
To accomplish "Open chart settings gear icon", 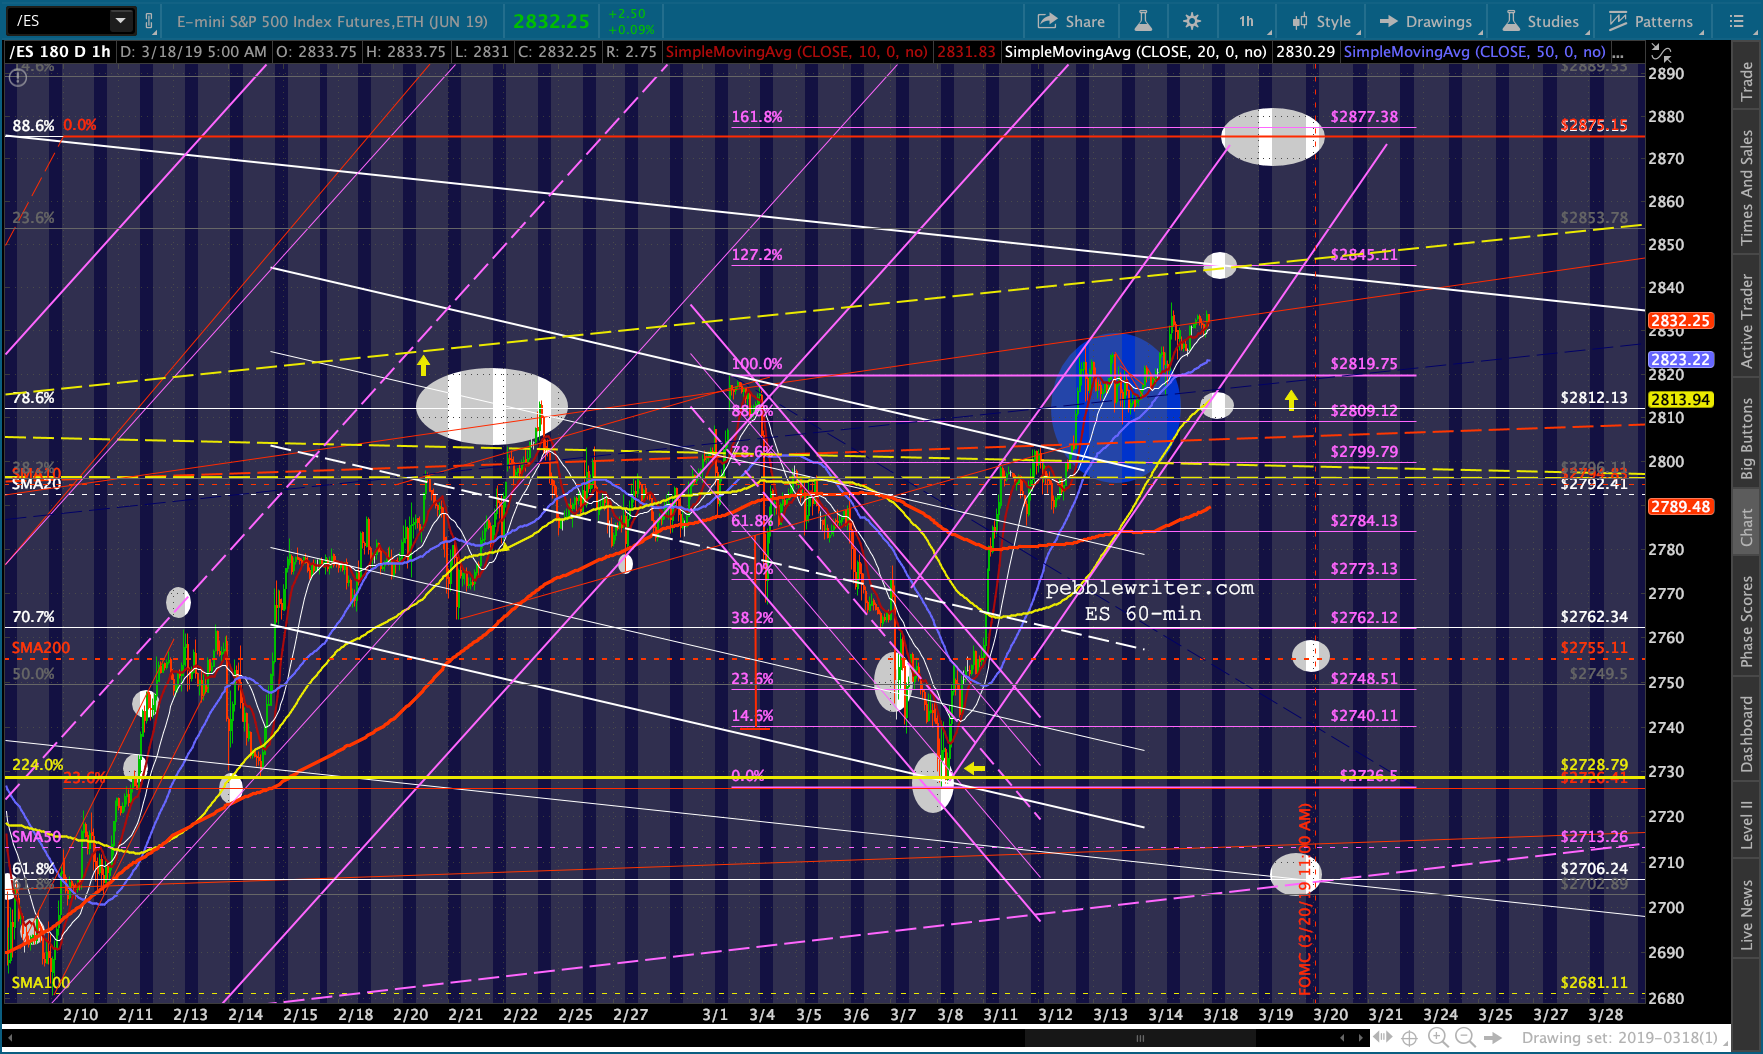I will coord(1192,21).
